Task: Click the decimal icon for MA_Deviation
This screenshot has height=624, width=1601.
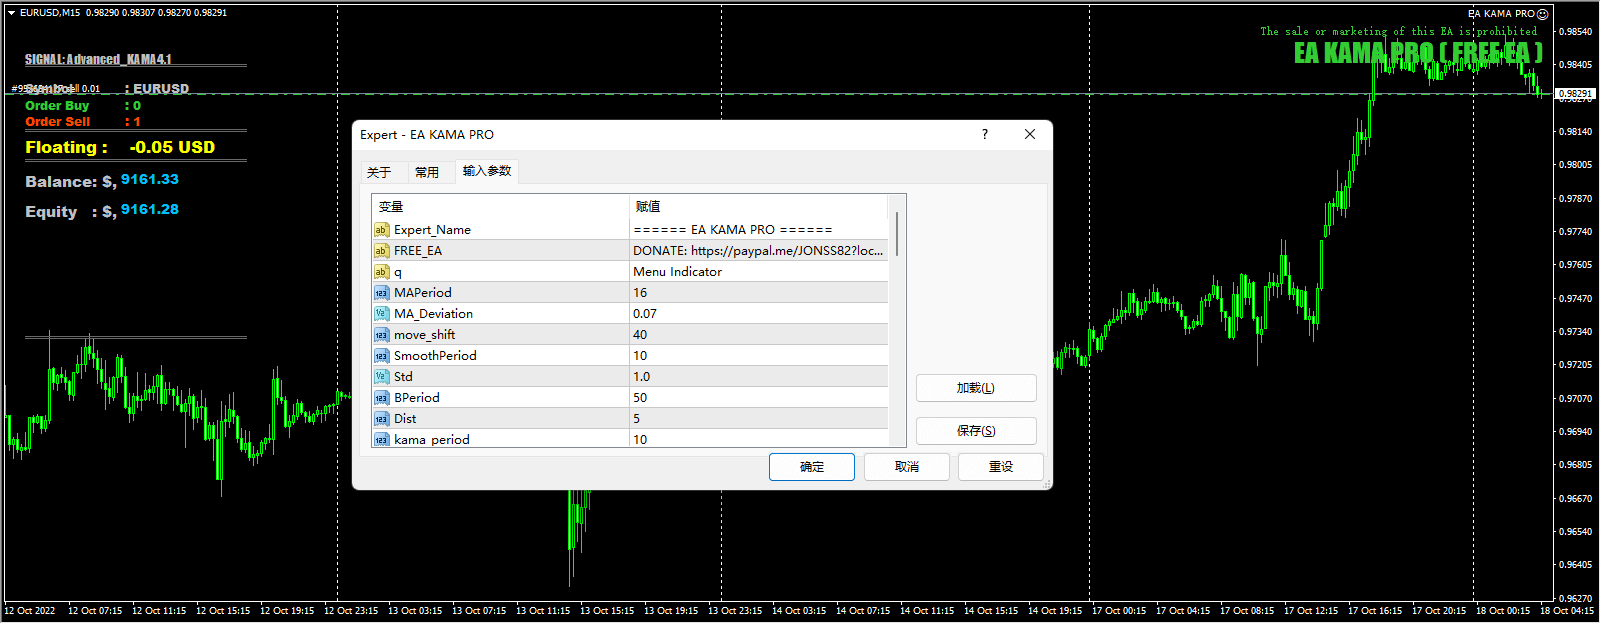Action: point(381,314)
